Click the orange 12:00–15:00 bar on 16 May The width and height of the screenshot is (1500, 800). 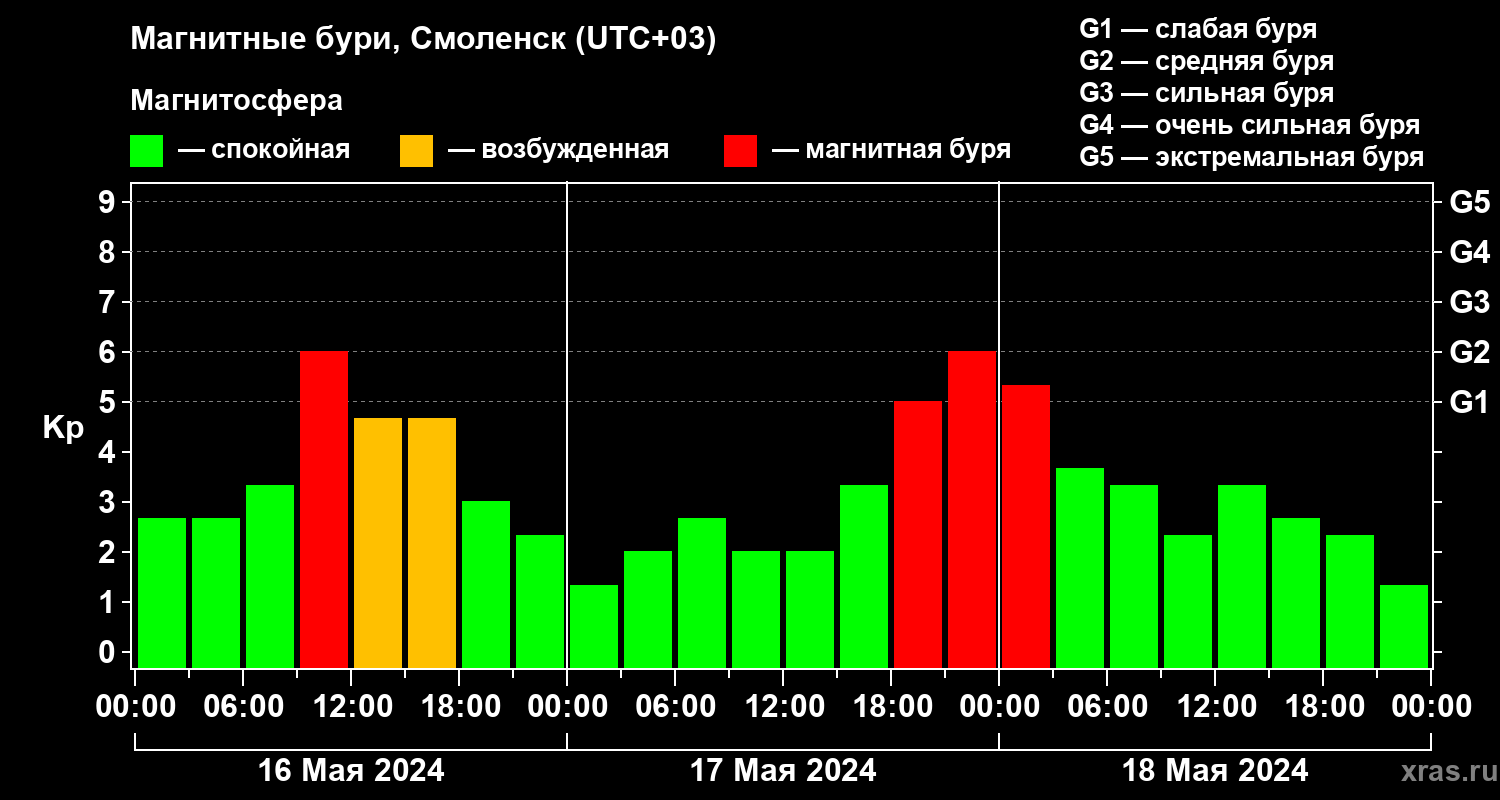pos(378,543)
